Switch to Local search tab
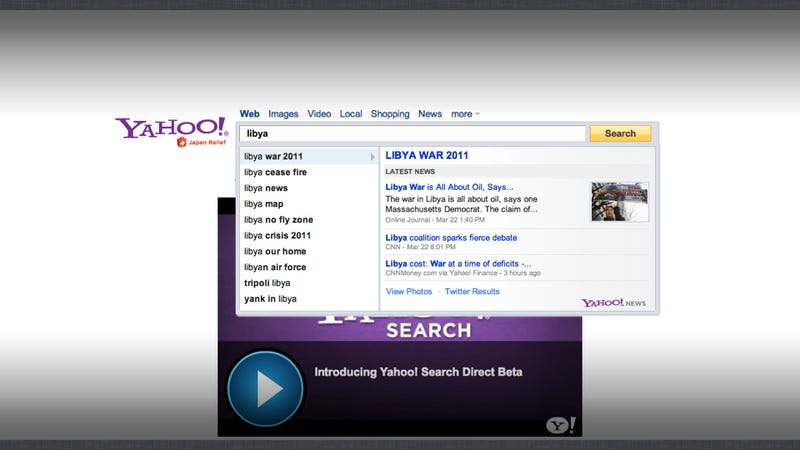The image size is (800, 450). tap(351, 114)
